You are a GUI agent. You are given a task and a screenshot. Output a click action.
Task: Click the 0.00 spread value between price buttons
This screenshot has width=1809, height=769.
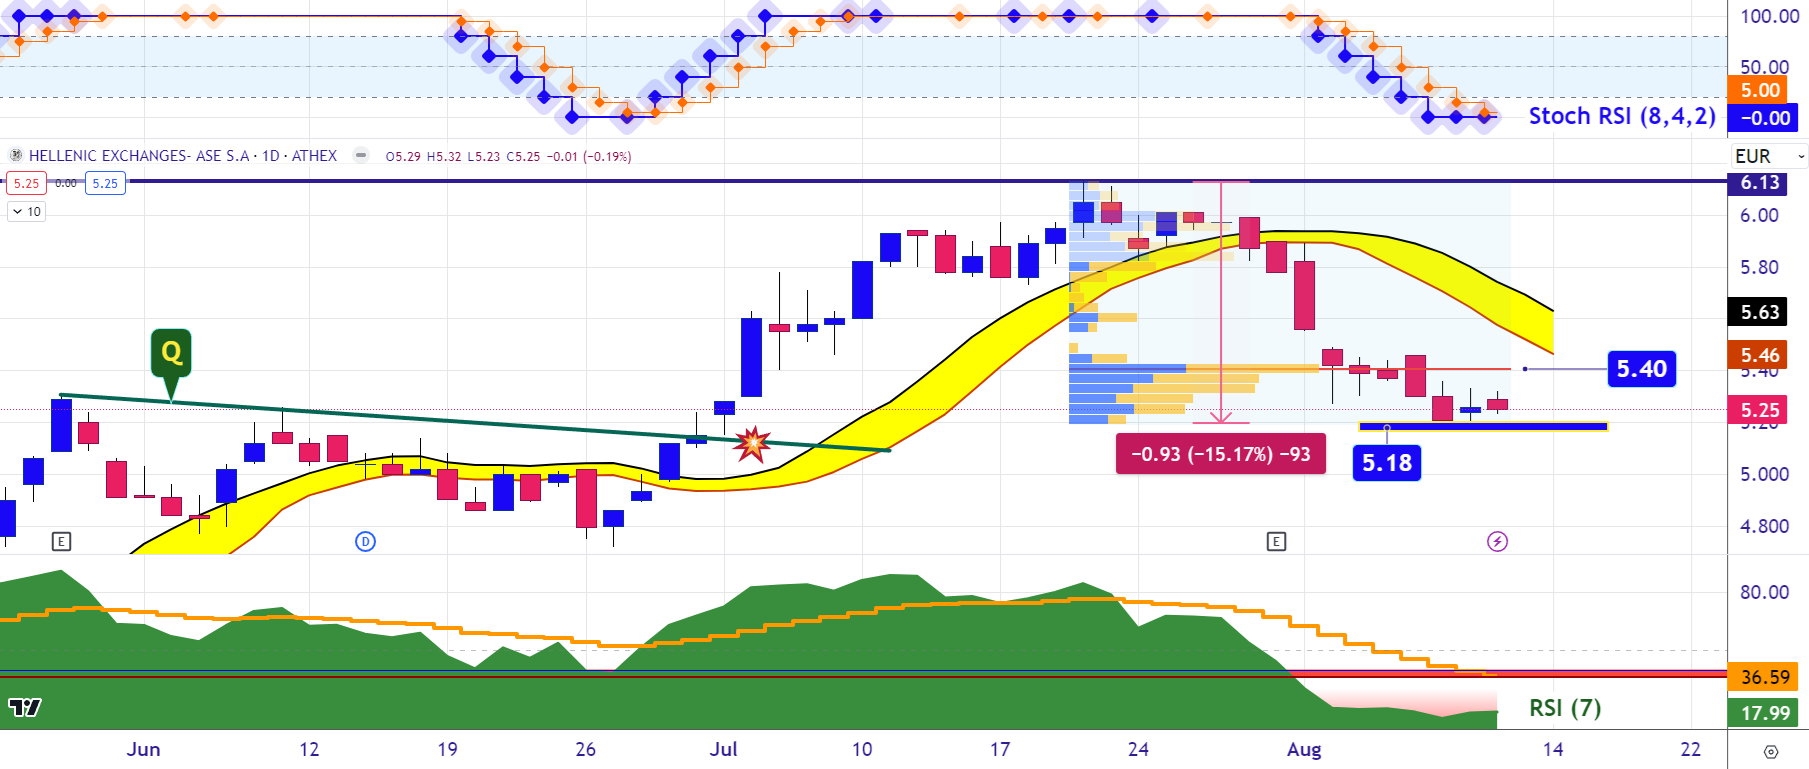click(65, 183)
